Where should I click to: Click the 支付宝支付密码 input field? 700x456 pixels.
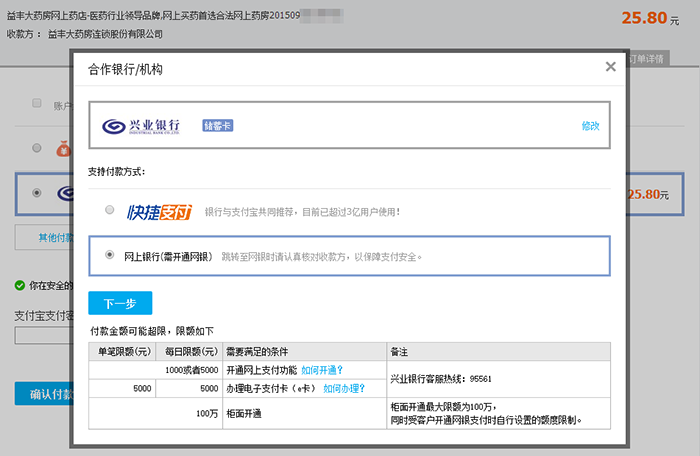tap(44, 335)
